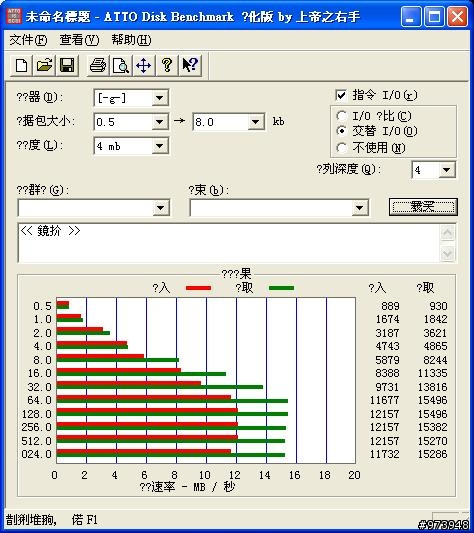The height and width of the screenshot is (533, 474).
Task: Click read value 15270
Action: click(x=433, y=441)
